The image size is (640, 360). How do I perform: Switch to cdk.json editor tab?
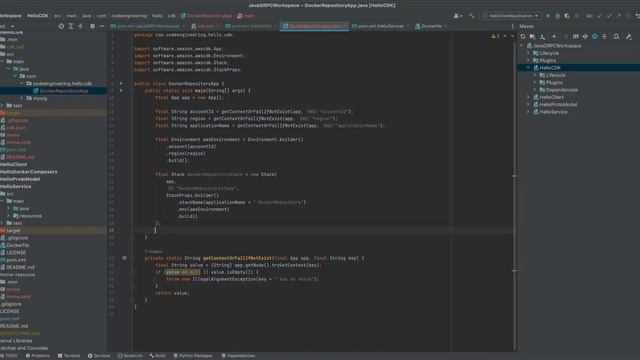click(x=205, y=26)
